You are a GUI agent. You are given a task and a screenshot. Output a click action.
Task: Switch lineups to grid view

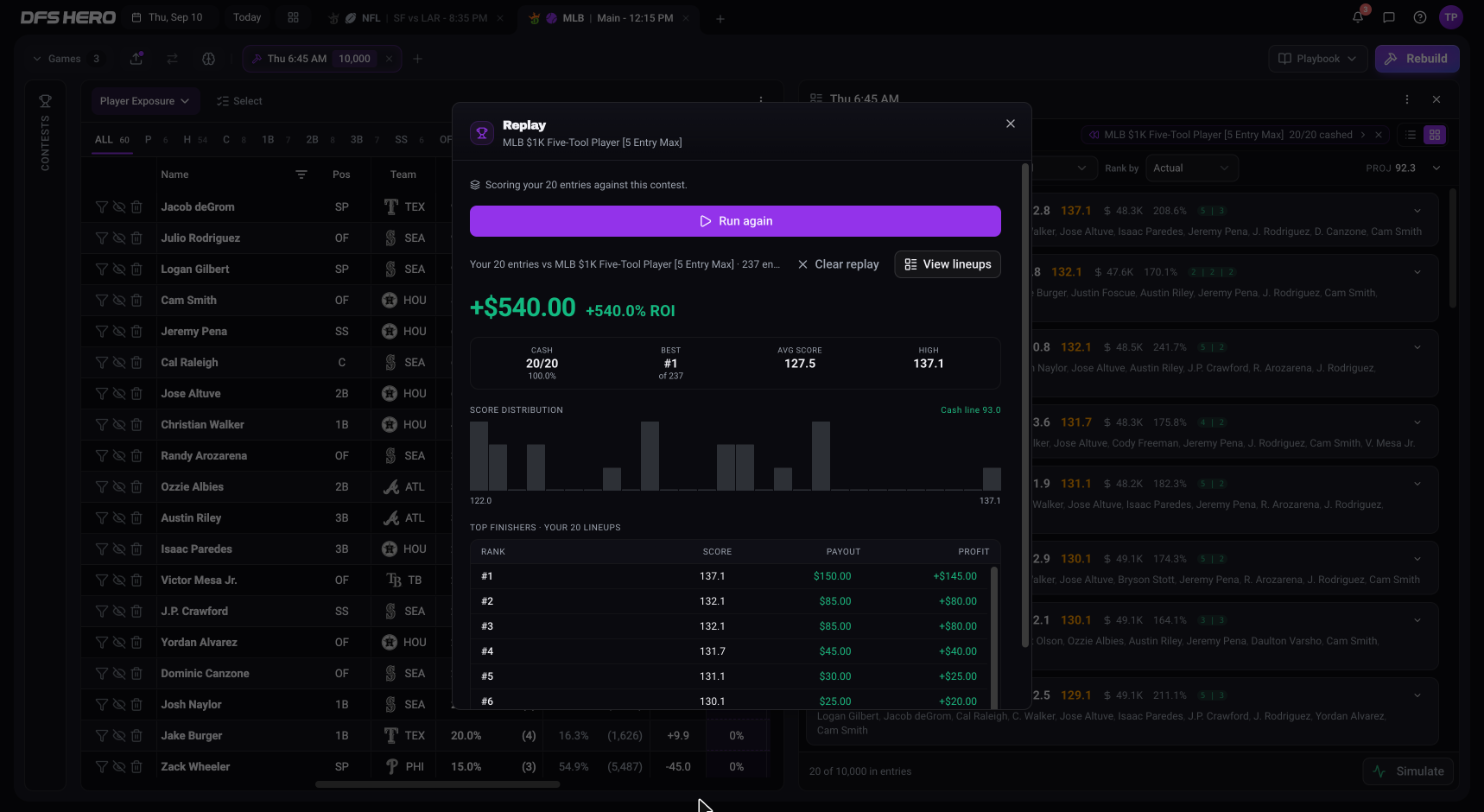coord(1434,135)
